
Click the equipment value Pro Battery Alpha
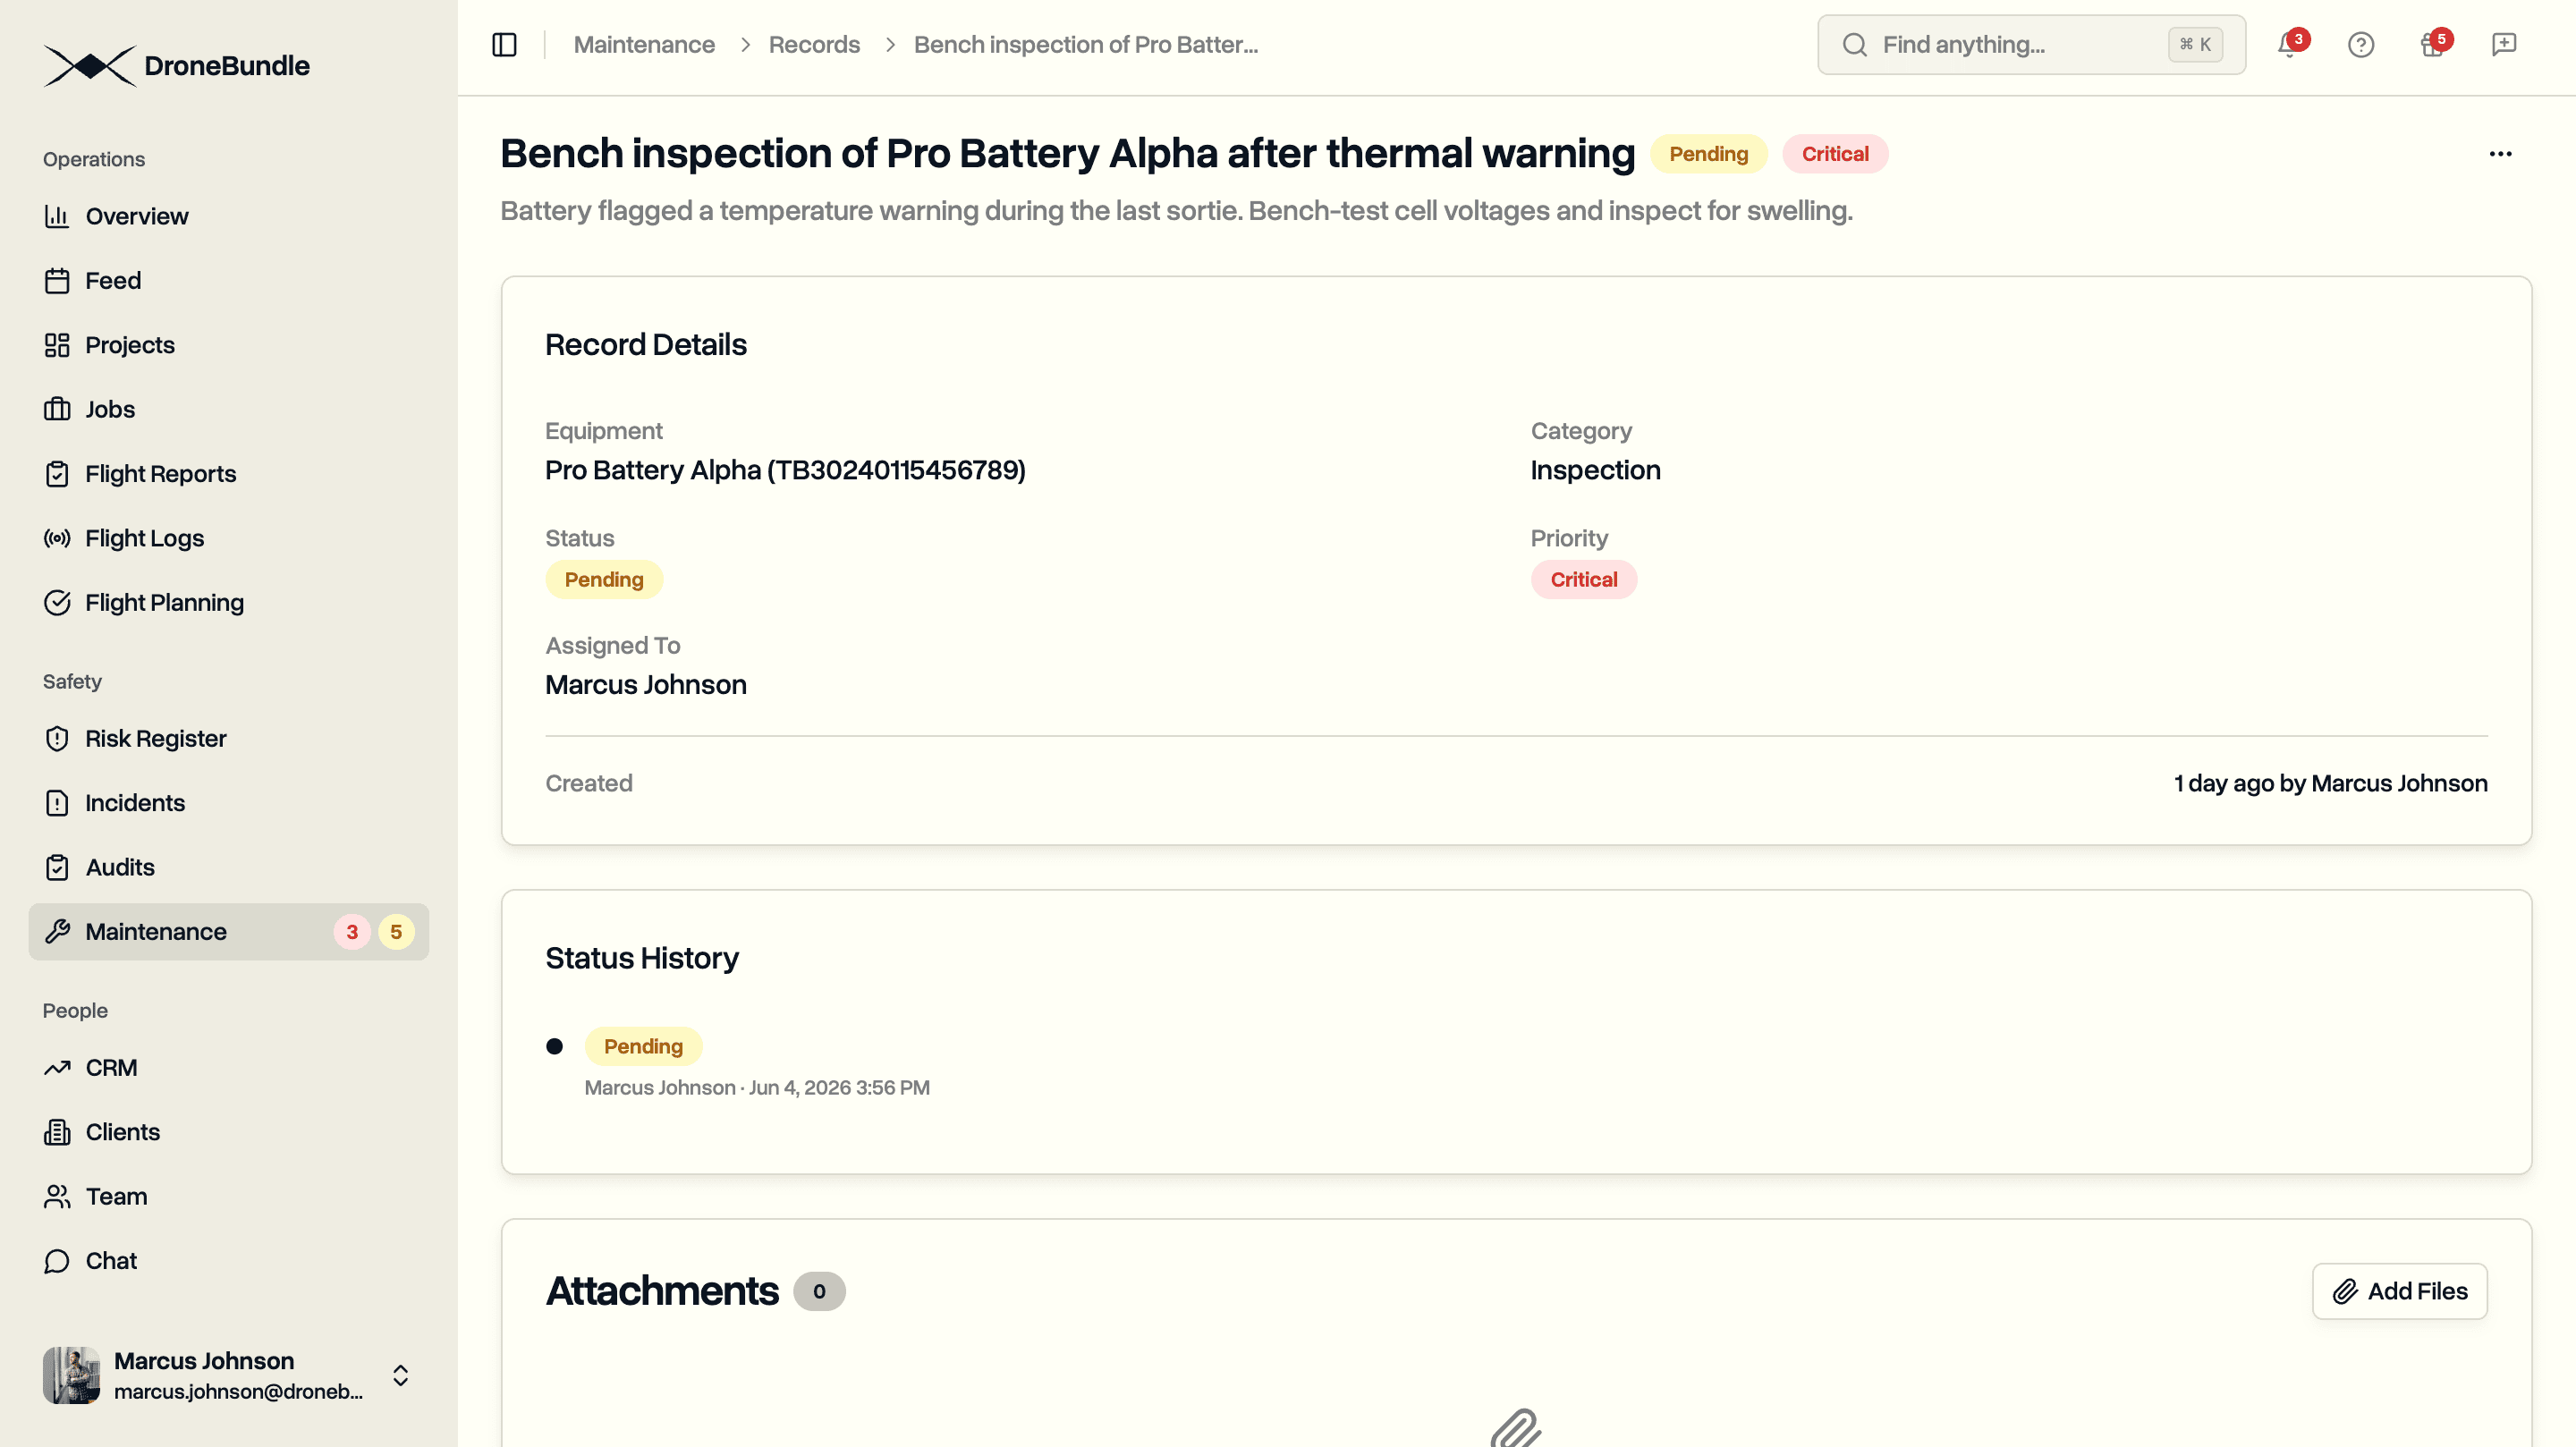pyautogui.click(x=785, y=470)
